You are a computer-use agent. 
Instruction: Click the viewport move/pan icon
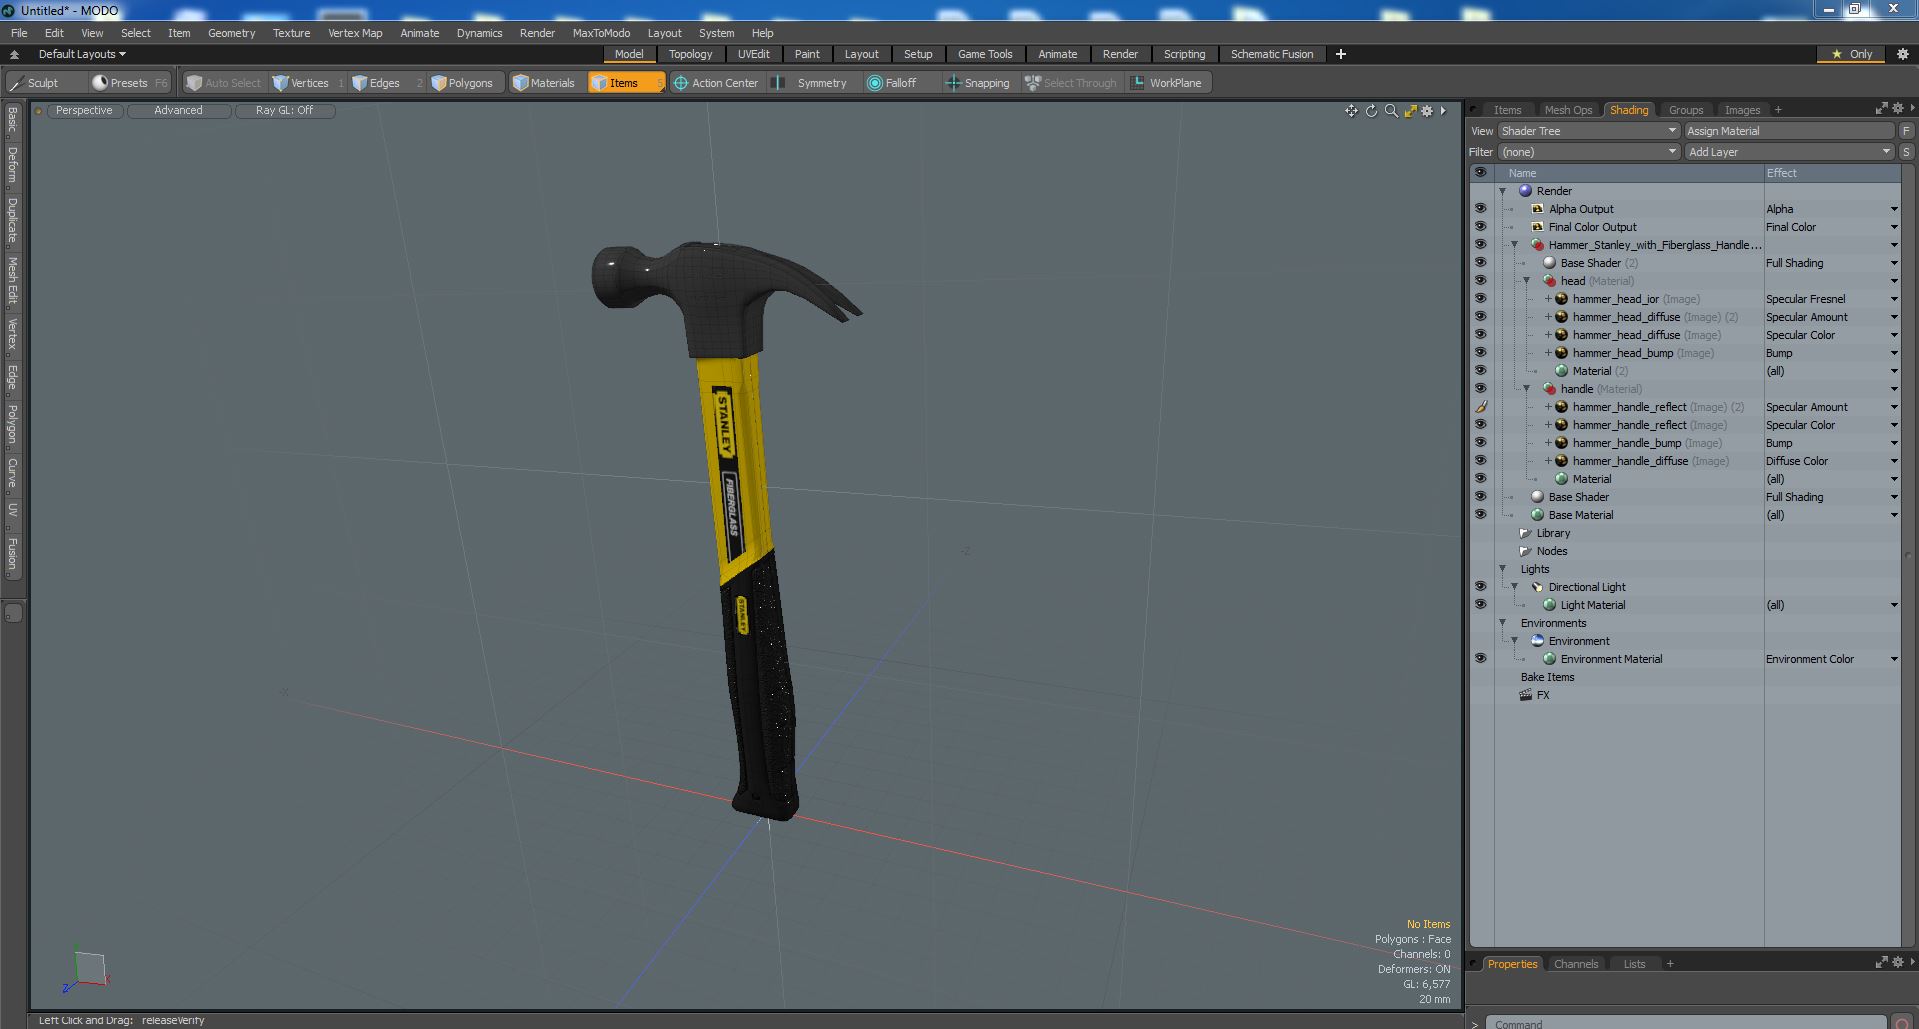tap(1351, 111)
